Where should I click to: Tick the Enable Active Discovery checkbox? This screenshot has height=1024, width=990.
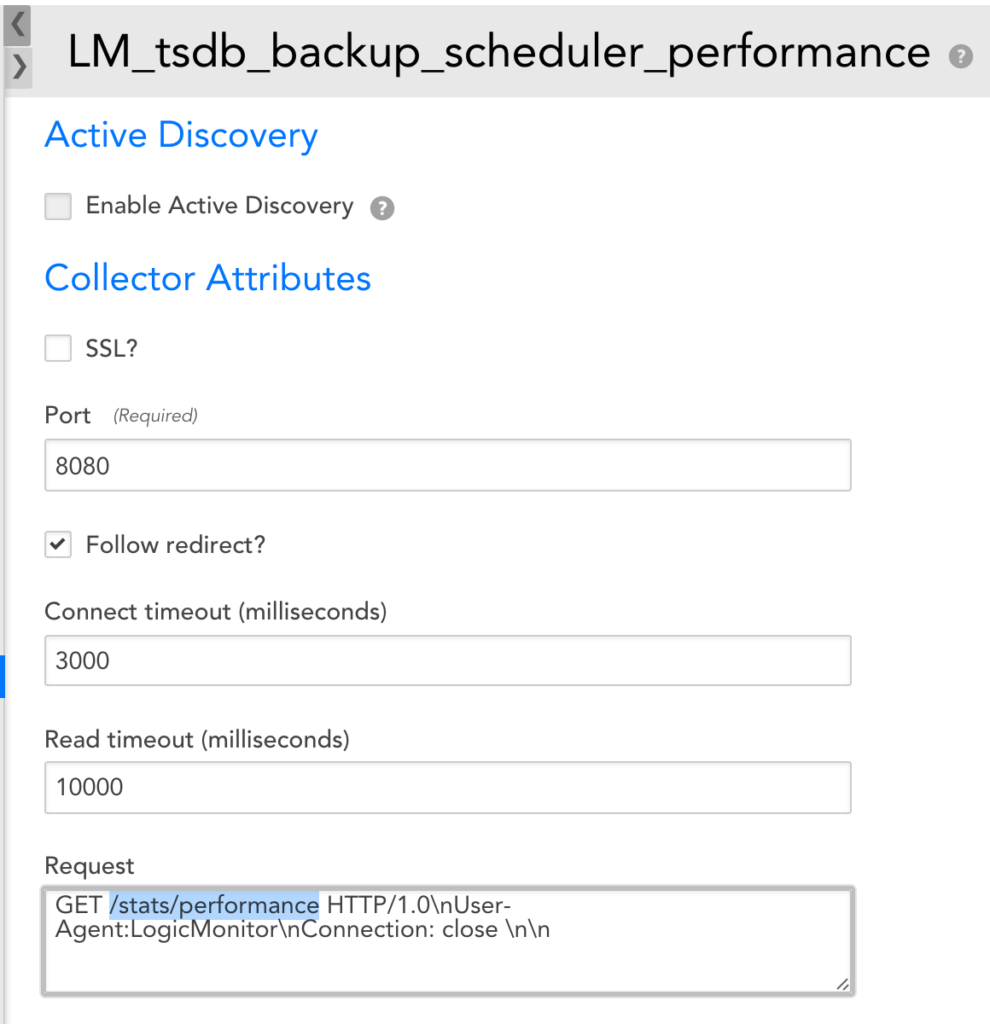click(58, 207)
